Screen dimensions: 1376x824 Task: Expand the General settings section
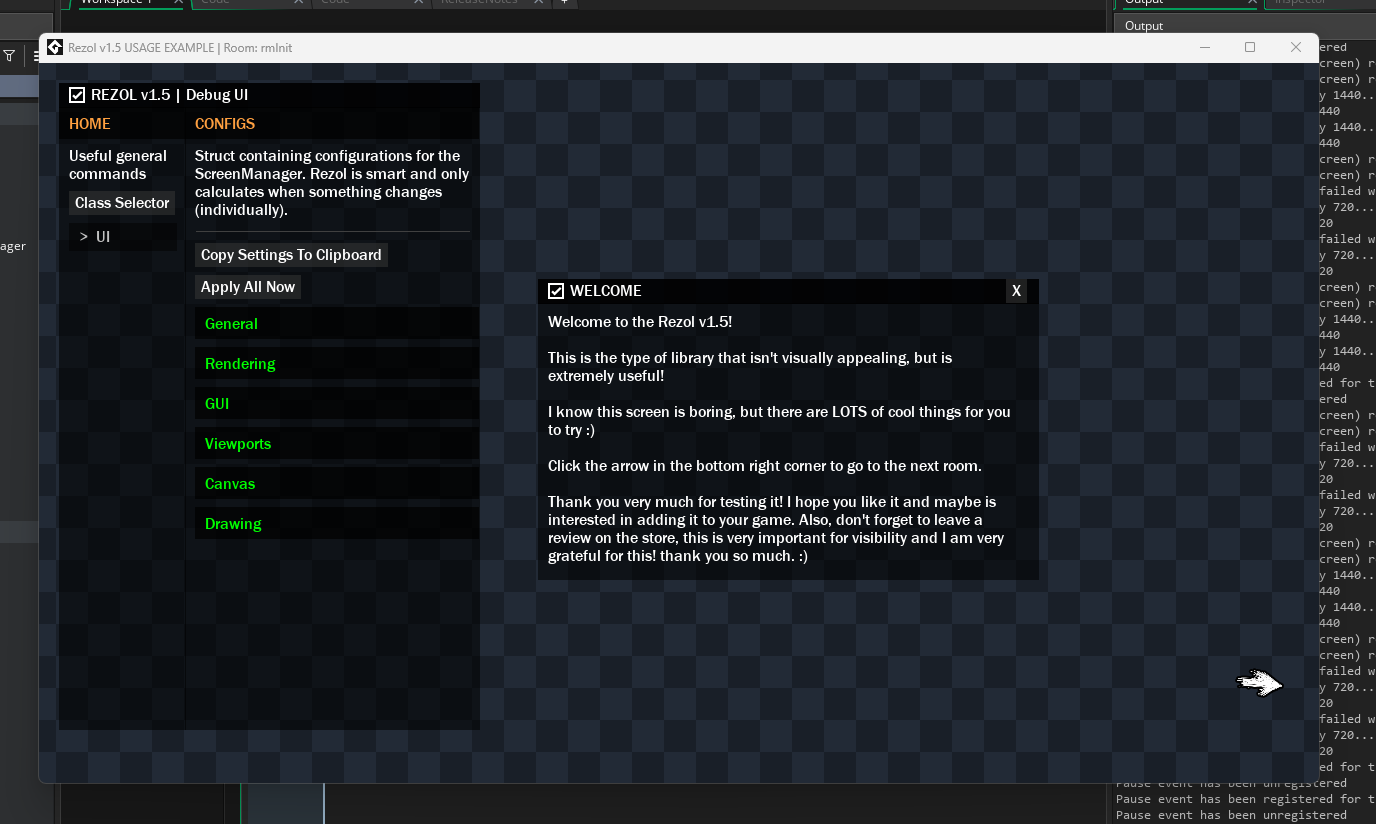(231, 323)
